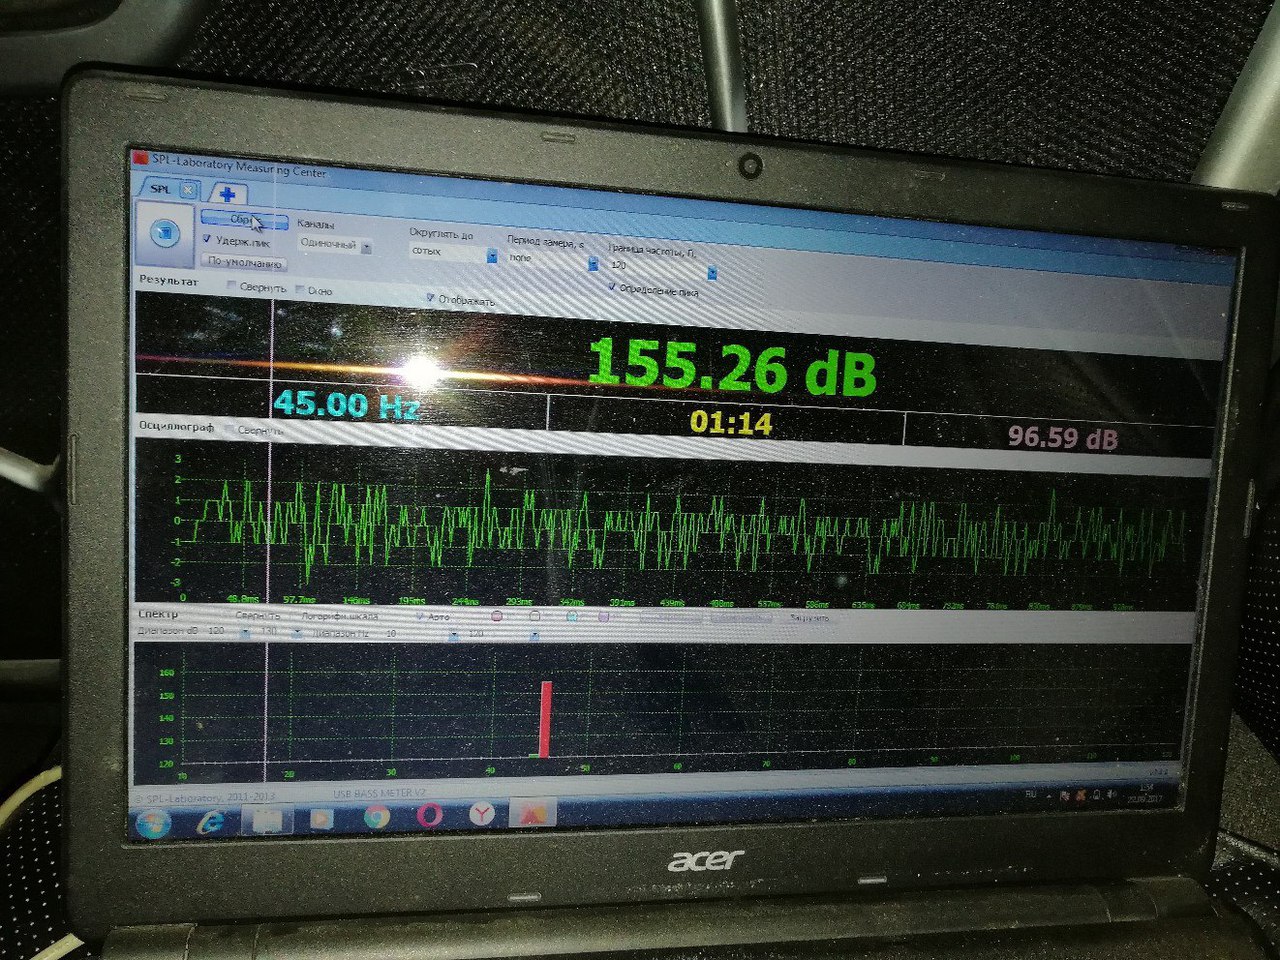Add a new tab with the plus icon
The height and width of the screenshot is (960, 1280).
click(x=228, y=195)
